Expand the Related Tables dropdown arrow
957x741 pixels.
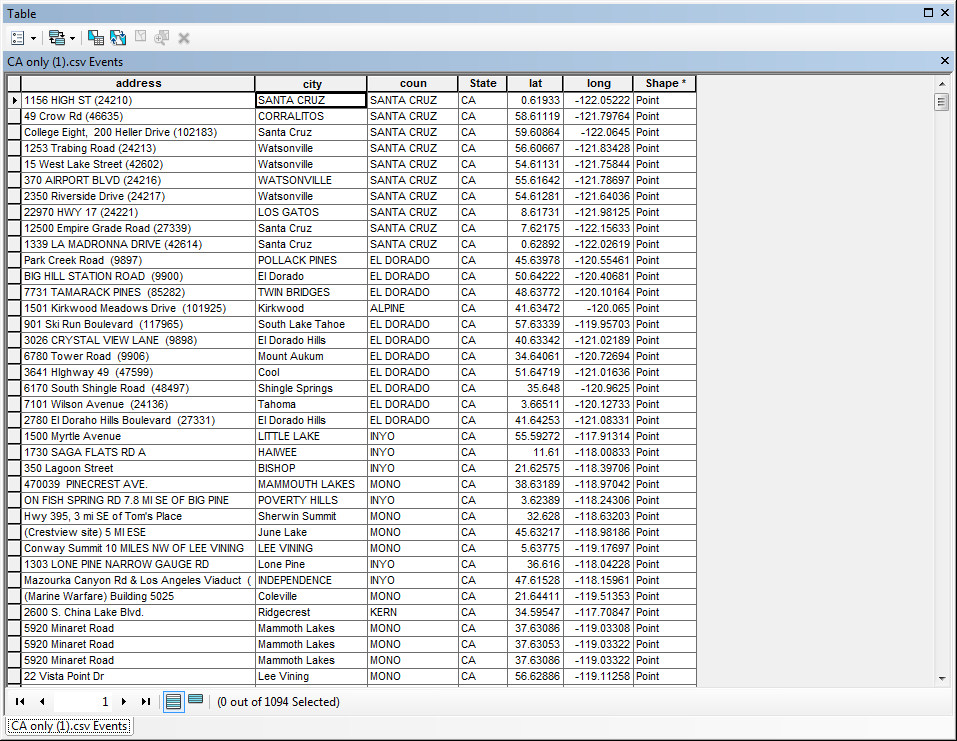[72, 38]
